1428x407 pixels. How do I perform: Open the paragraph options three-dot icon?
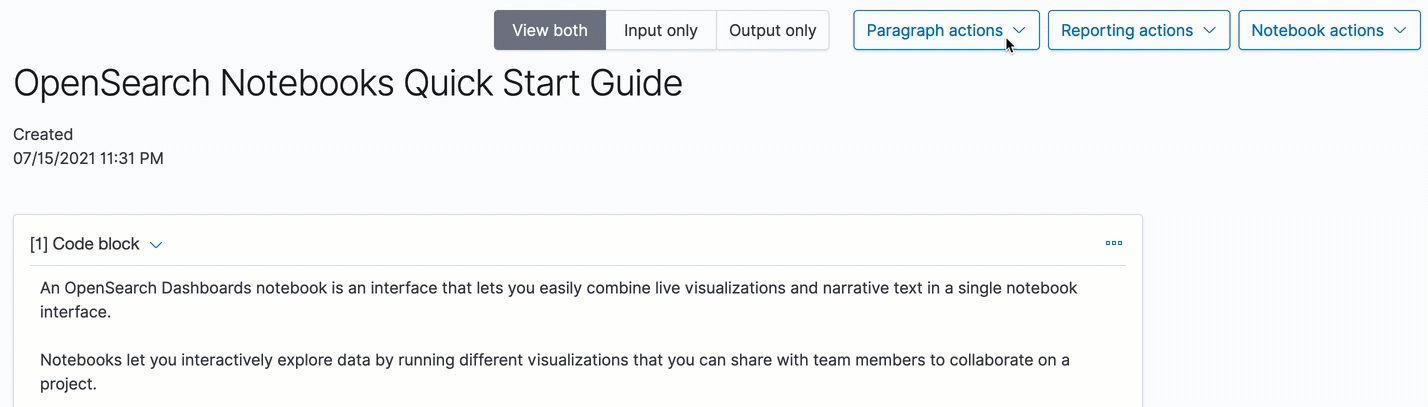pos(1113,243)
